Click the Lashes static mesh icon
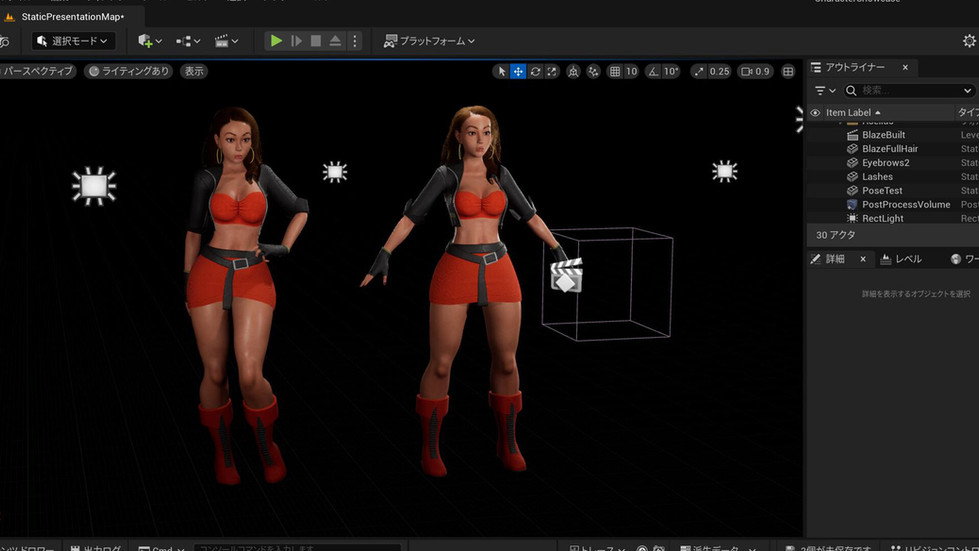979x551 pixels. coord(852,177)
